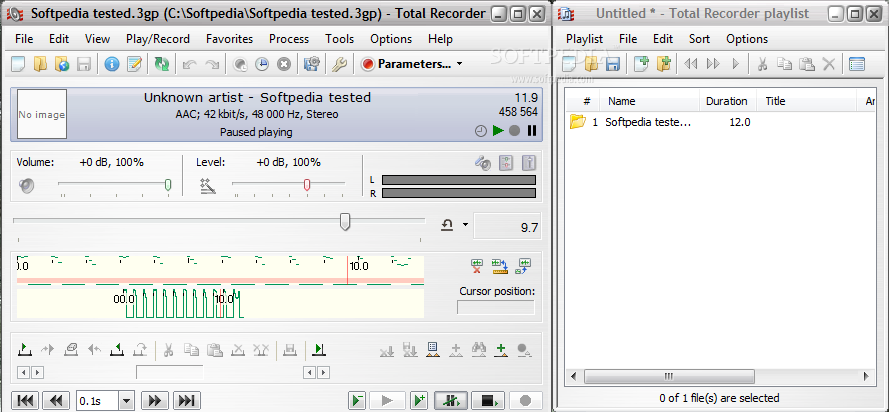Click the green play-plus button in bottom transport
The height and width of the screenshot is (412, 889).
click(x=419, y=401)
